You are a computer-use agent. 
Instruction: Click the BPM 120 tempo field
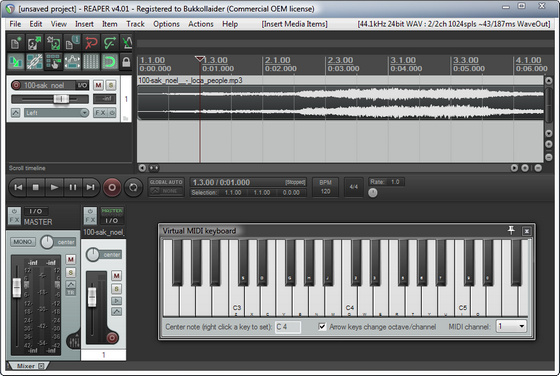pyautogui.click(x=325, y=187)
